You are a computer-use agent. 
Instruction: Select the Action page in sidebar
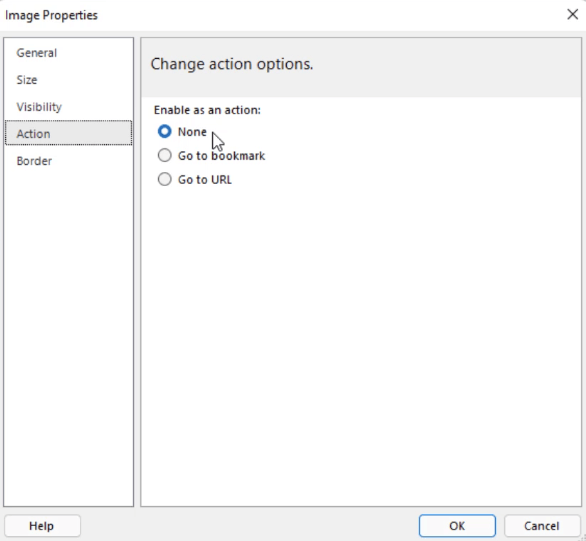pyautogui.click(x=68, y=133)
